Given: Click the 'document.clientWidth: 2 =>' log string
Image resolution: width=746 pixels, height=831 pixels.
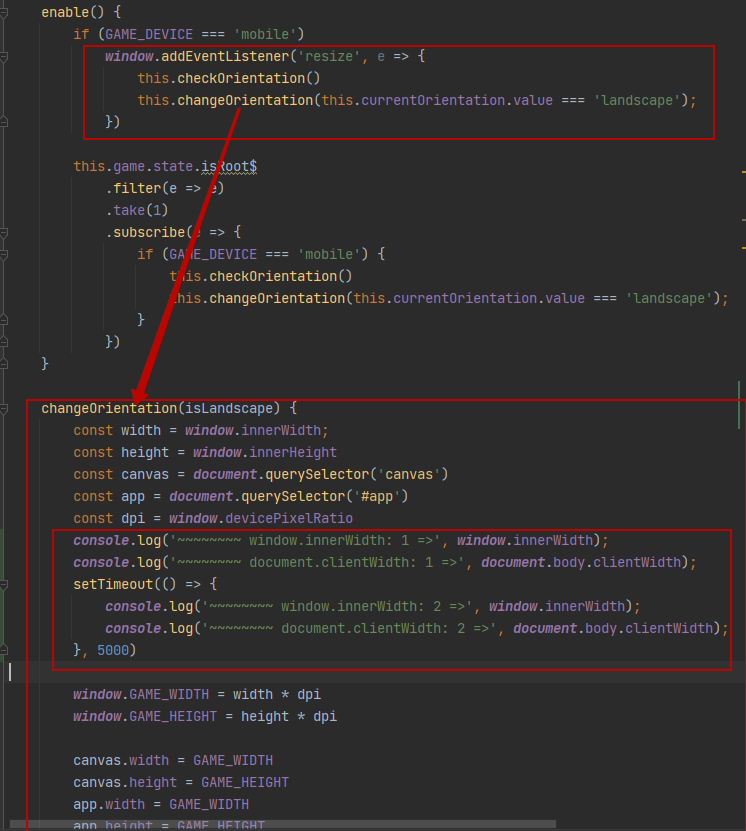Looking at the screenshot, I should tap(349, 628).
